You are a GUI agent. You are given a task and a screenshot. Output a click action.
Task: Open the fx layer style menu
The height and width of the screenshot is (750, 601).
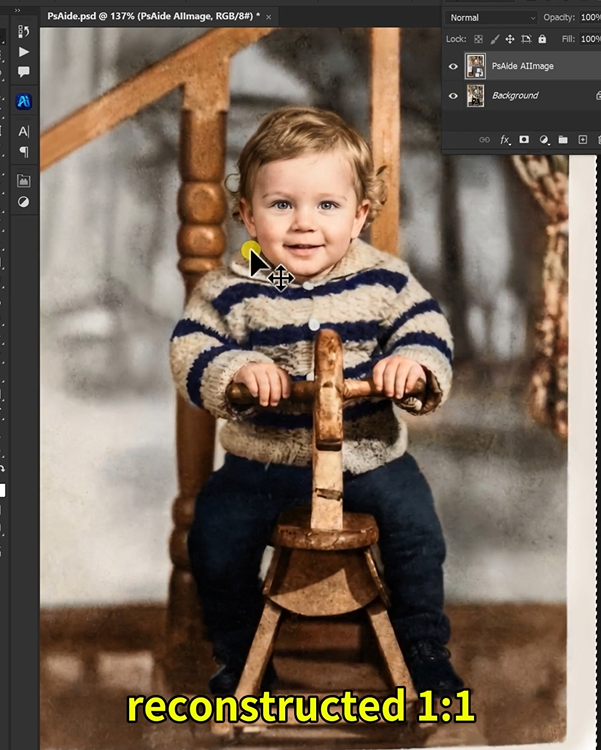505,140
